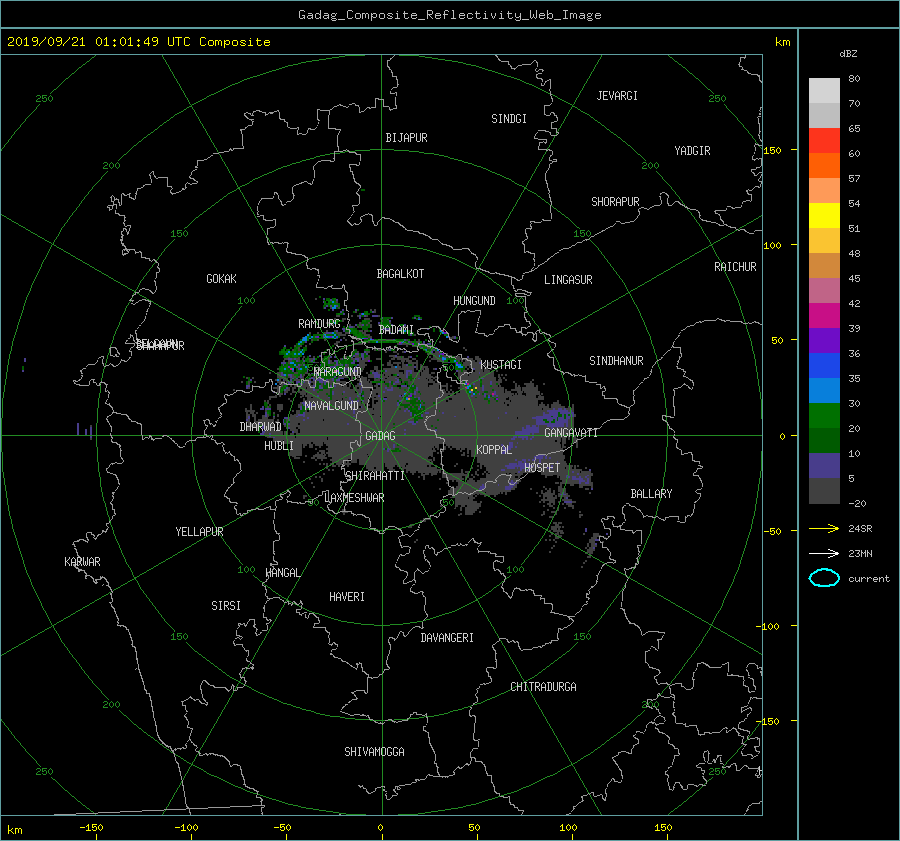Select the yellow 51-54 dBZ color swatch
Image resolution: width=900 pixels, height=841 pixels.
(x=824, y=216)
